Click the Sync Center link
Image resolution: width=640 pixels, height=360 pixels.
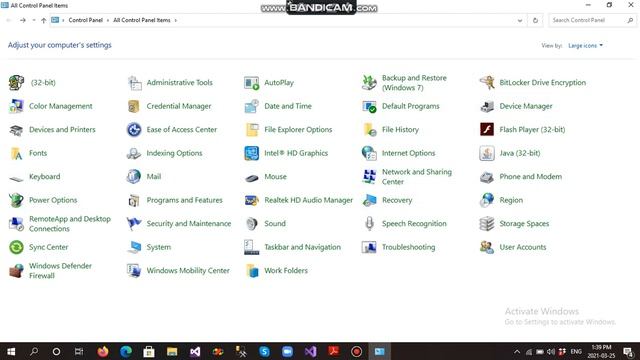coord(49,247)
